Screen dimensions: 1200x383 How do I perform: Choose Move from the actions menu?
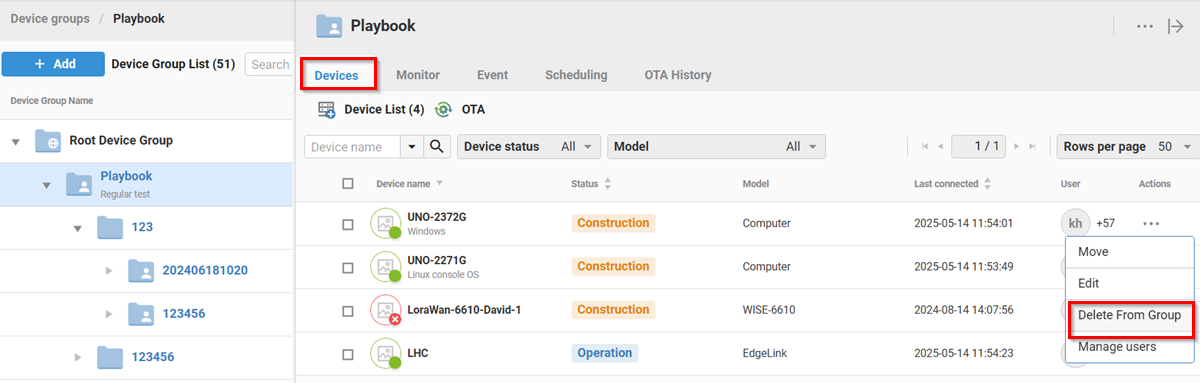click(x=1130, y=252)
